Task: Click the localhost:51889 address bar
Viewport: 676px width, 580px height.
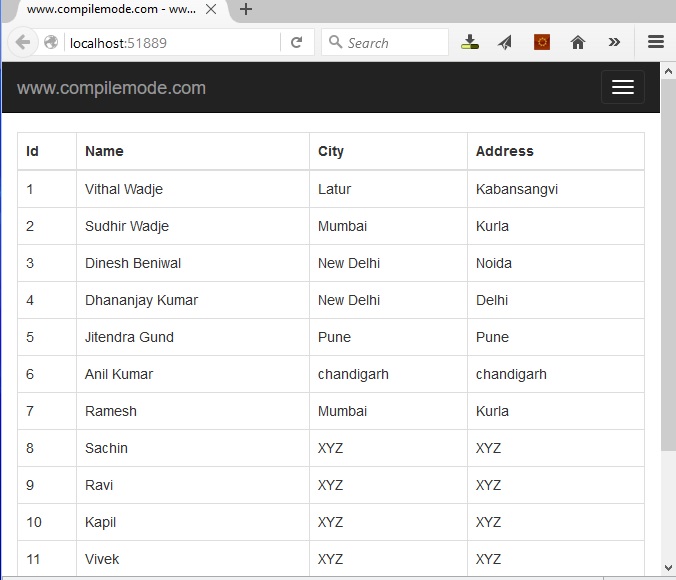Action: tap(170, 43)
